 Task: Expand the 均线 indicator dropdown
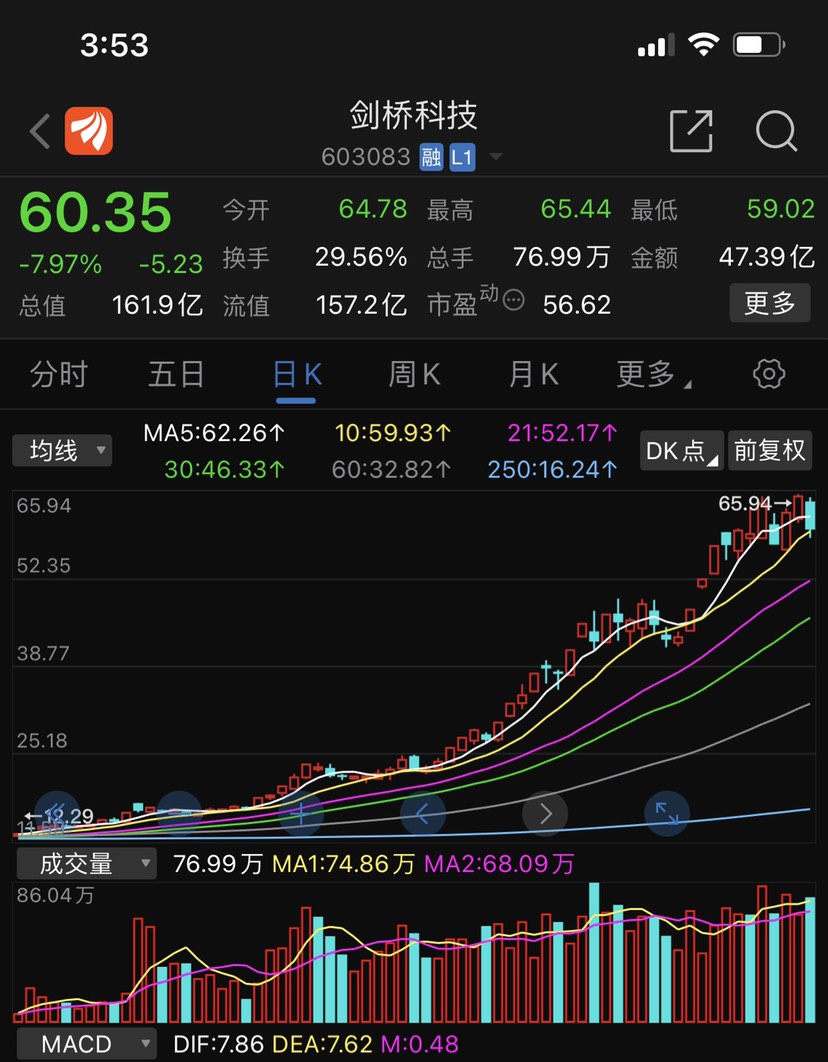tap(62, 451)
